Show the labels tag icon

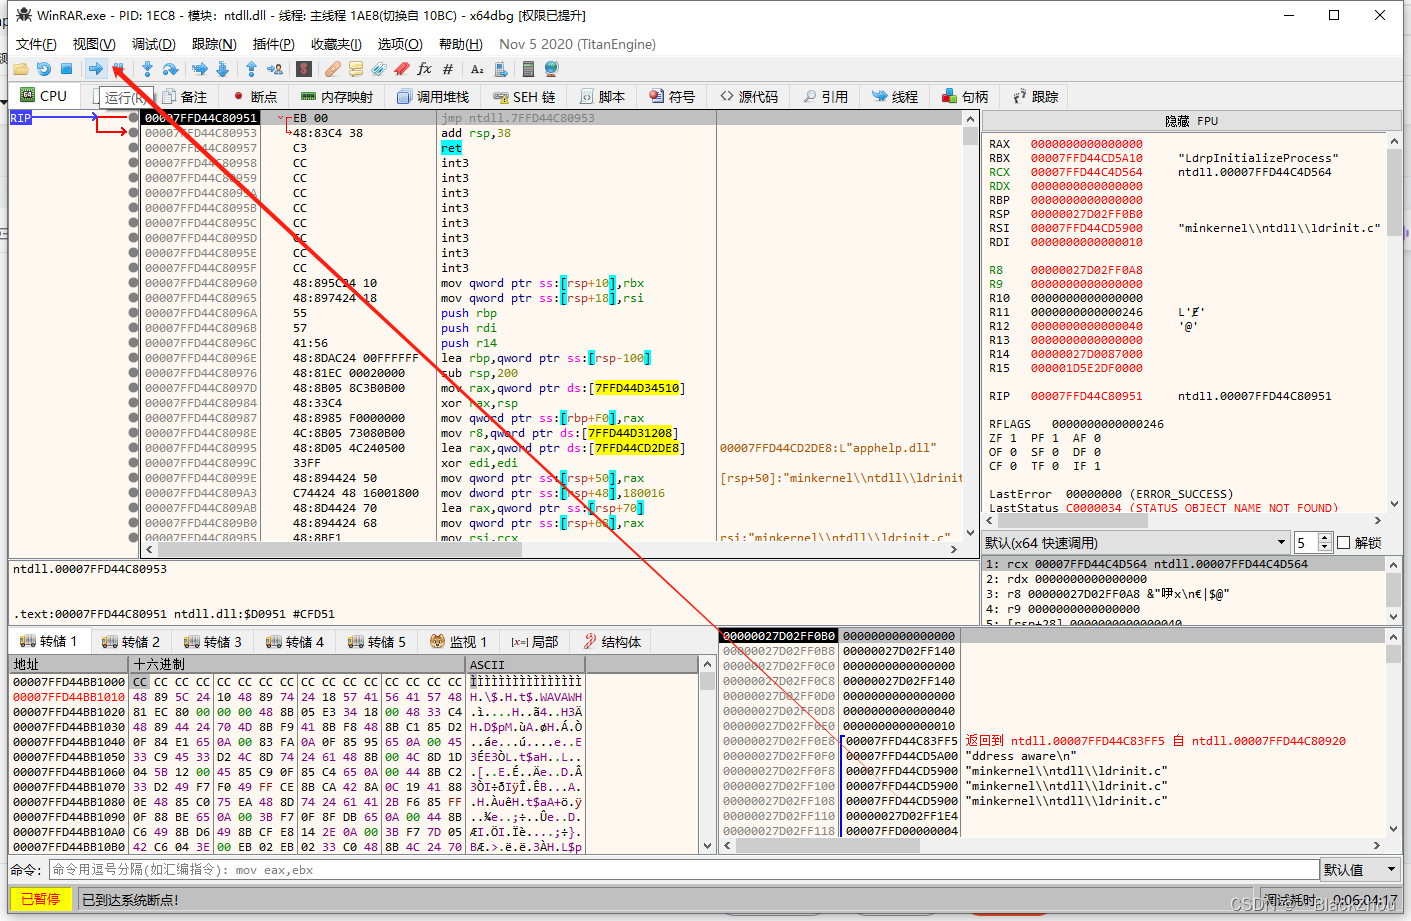coord(379,69)
